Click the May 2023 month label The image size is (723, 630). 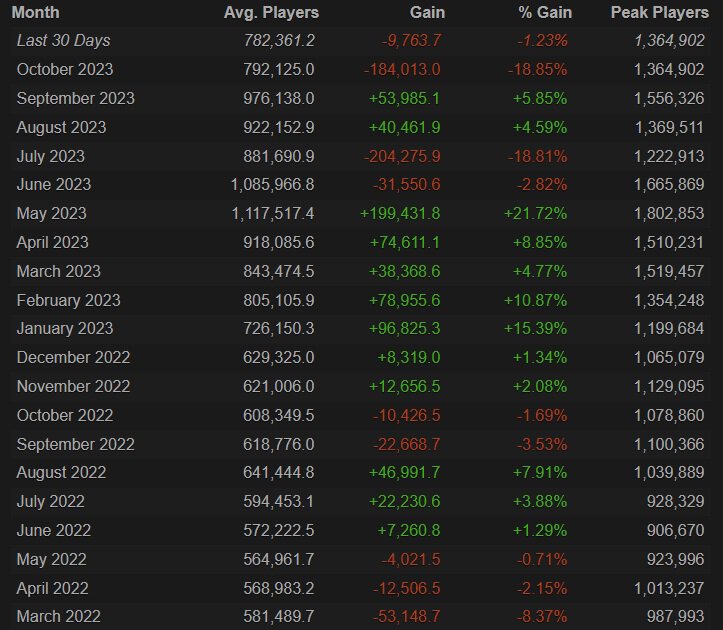tap(52, 214)
